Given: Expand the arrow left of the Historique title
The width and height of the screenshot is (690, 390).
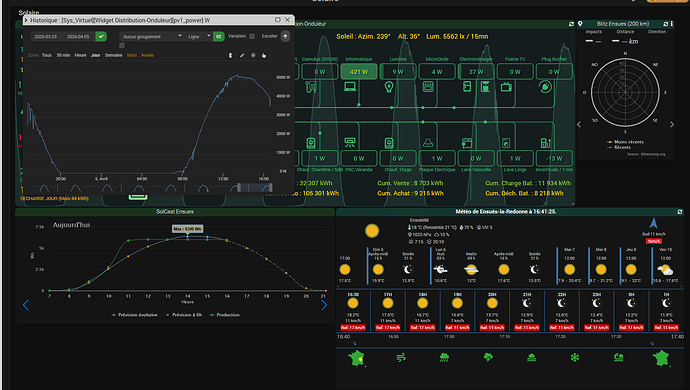Looking at the screenshot, I should [26, 20].
